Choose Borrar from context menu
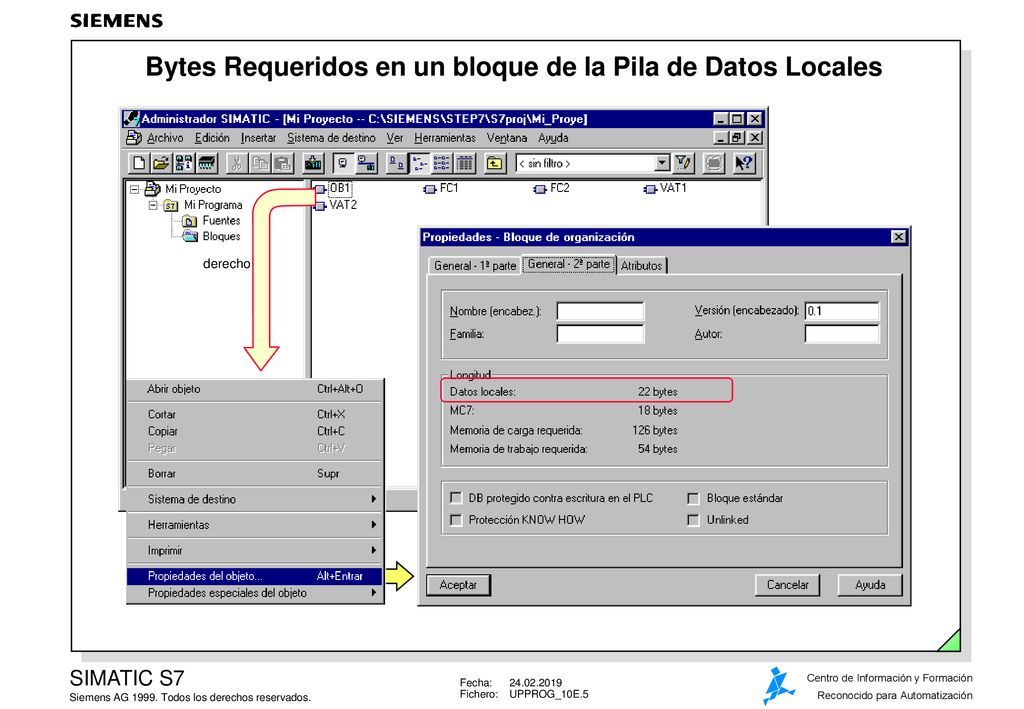 click(255, 474)
